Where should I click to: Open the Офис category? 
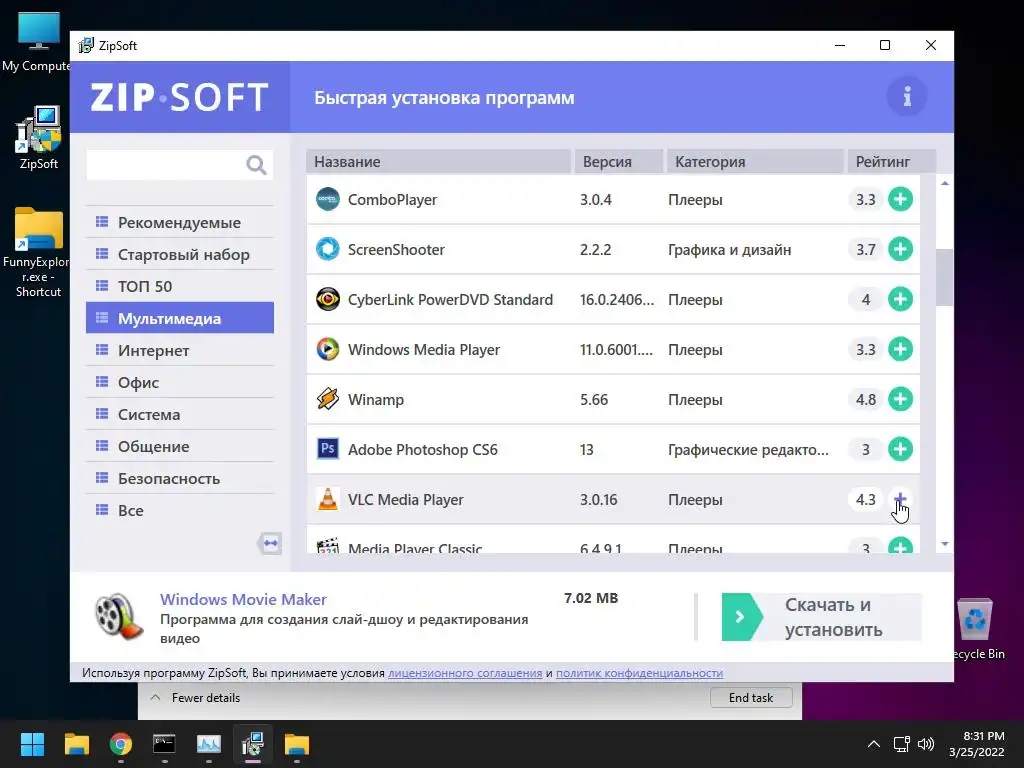(180, 382)
